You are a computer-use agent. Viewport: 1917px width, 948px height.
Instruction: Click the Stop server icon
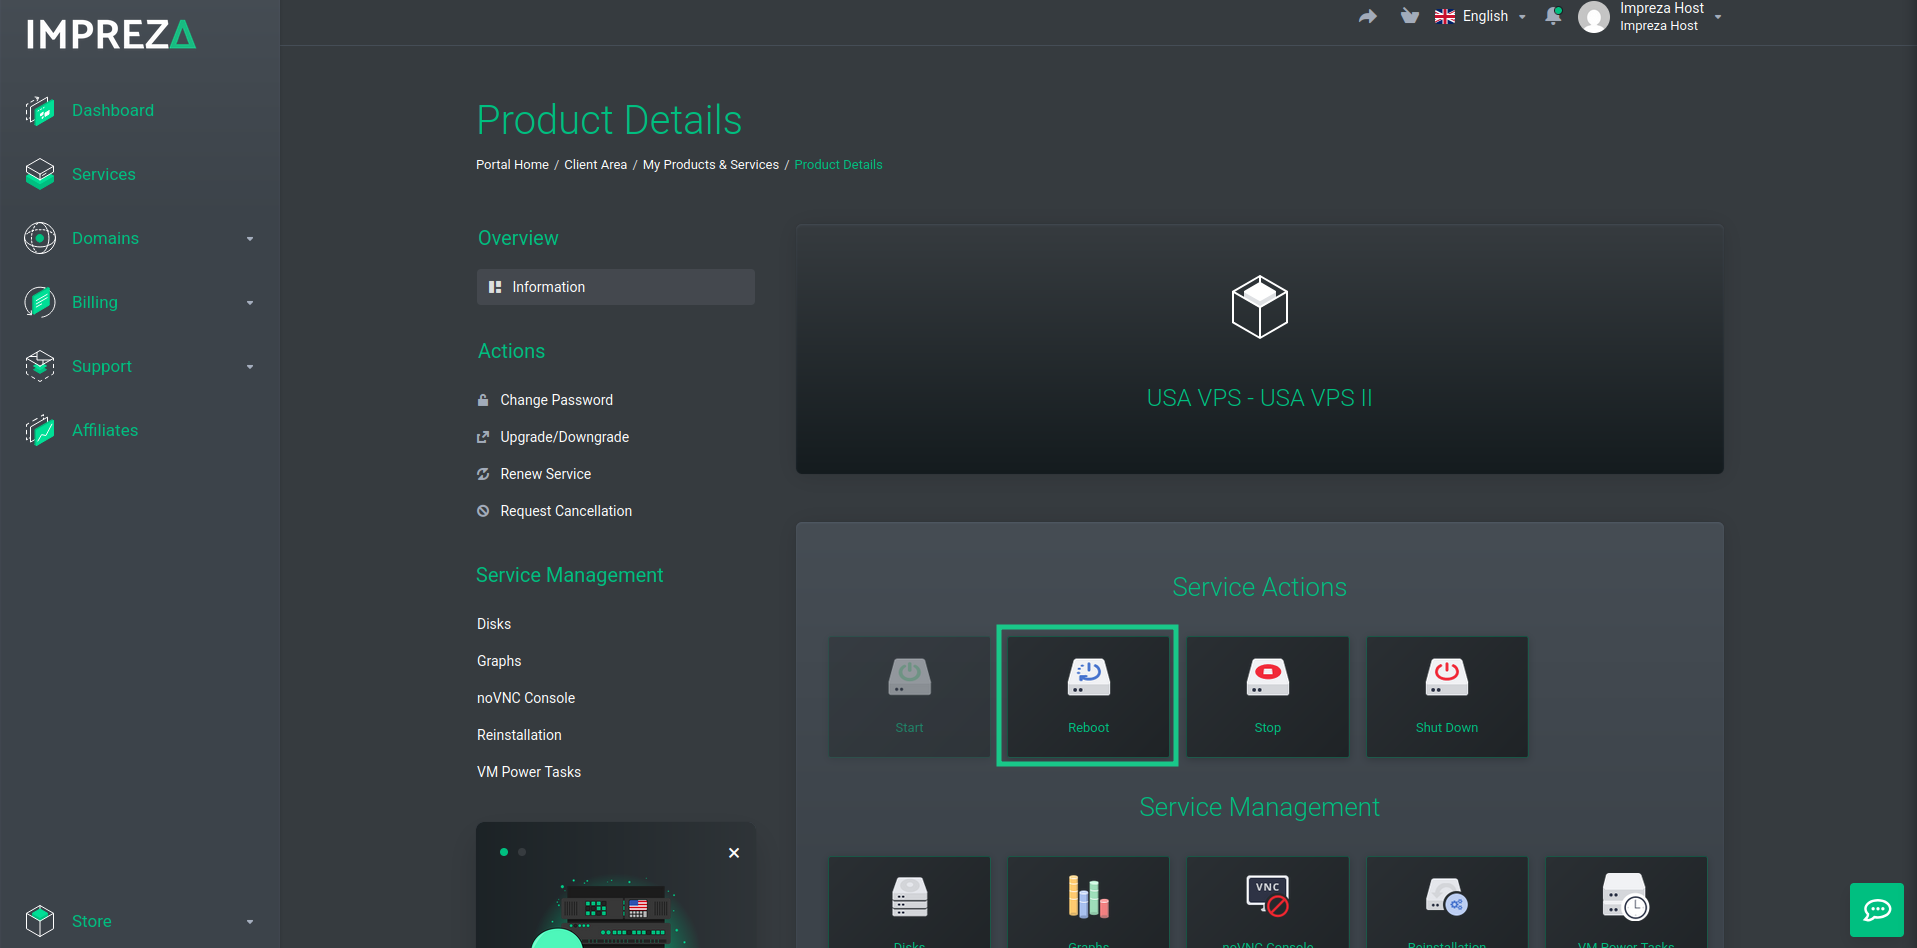pyautogui.click(x=1267, y=677)
